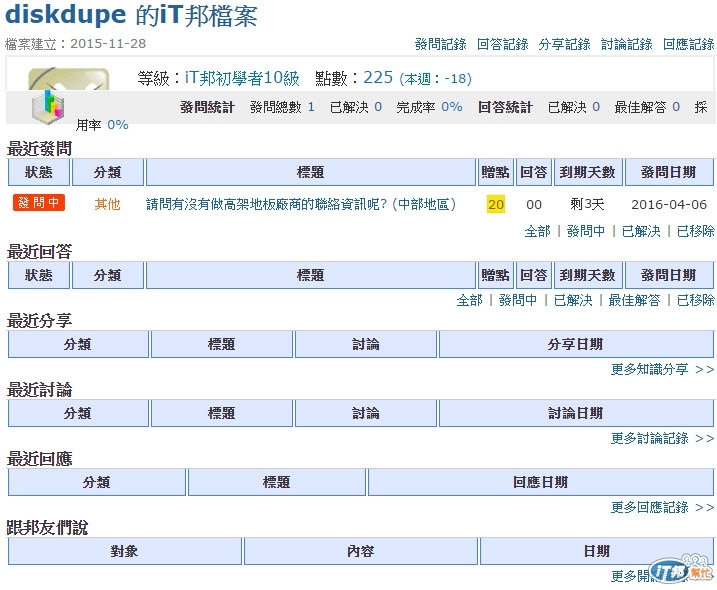Open 更多知識分享 link
The width and height of the screenshot is (717, 590).
663,369
